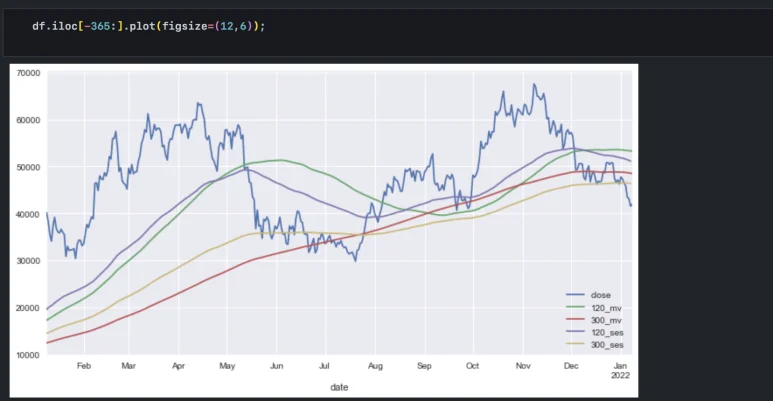Click the red 300_mv legend swatch

(x=573, y=320)
